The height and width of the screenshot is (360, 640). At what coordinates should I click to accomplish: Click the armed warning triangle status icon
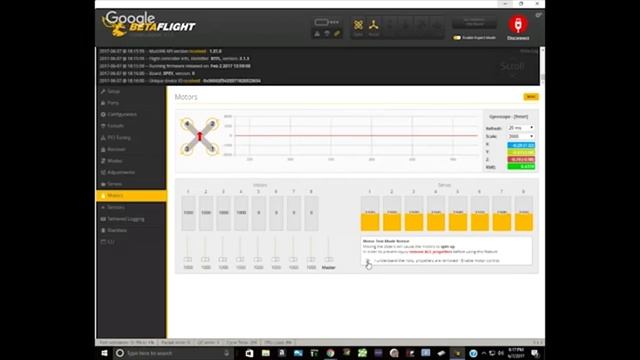317,34
